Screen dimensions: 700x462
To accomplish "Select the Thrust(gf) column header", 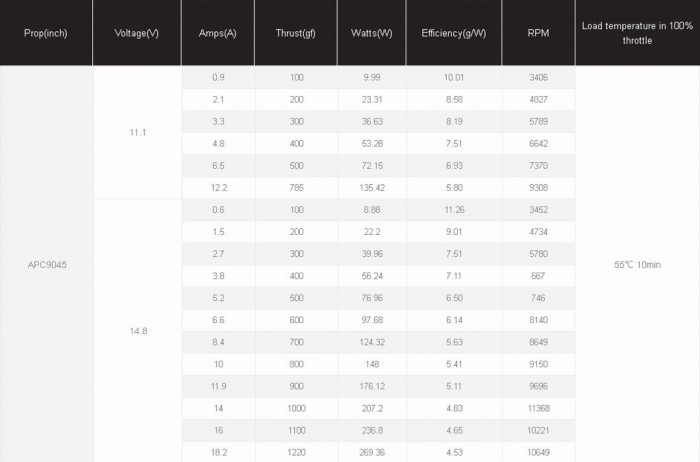I will pyautogui.click(x=296, y=33).
